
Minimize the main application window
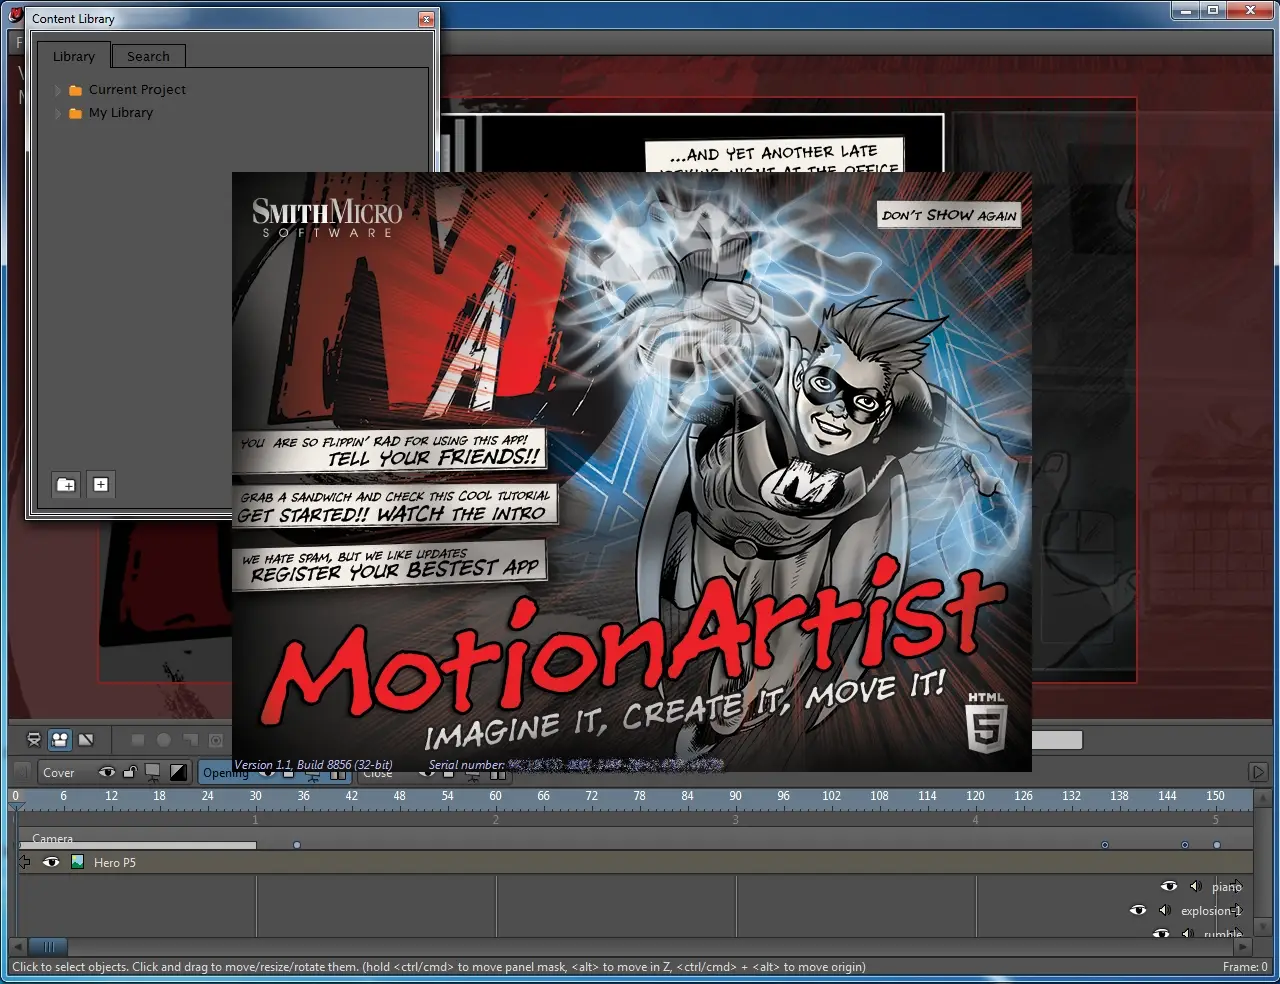tap(1185, 10)
